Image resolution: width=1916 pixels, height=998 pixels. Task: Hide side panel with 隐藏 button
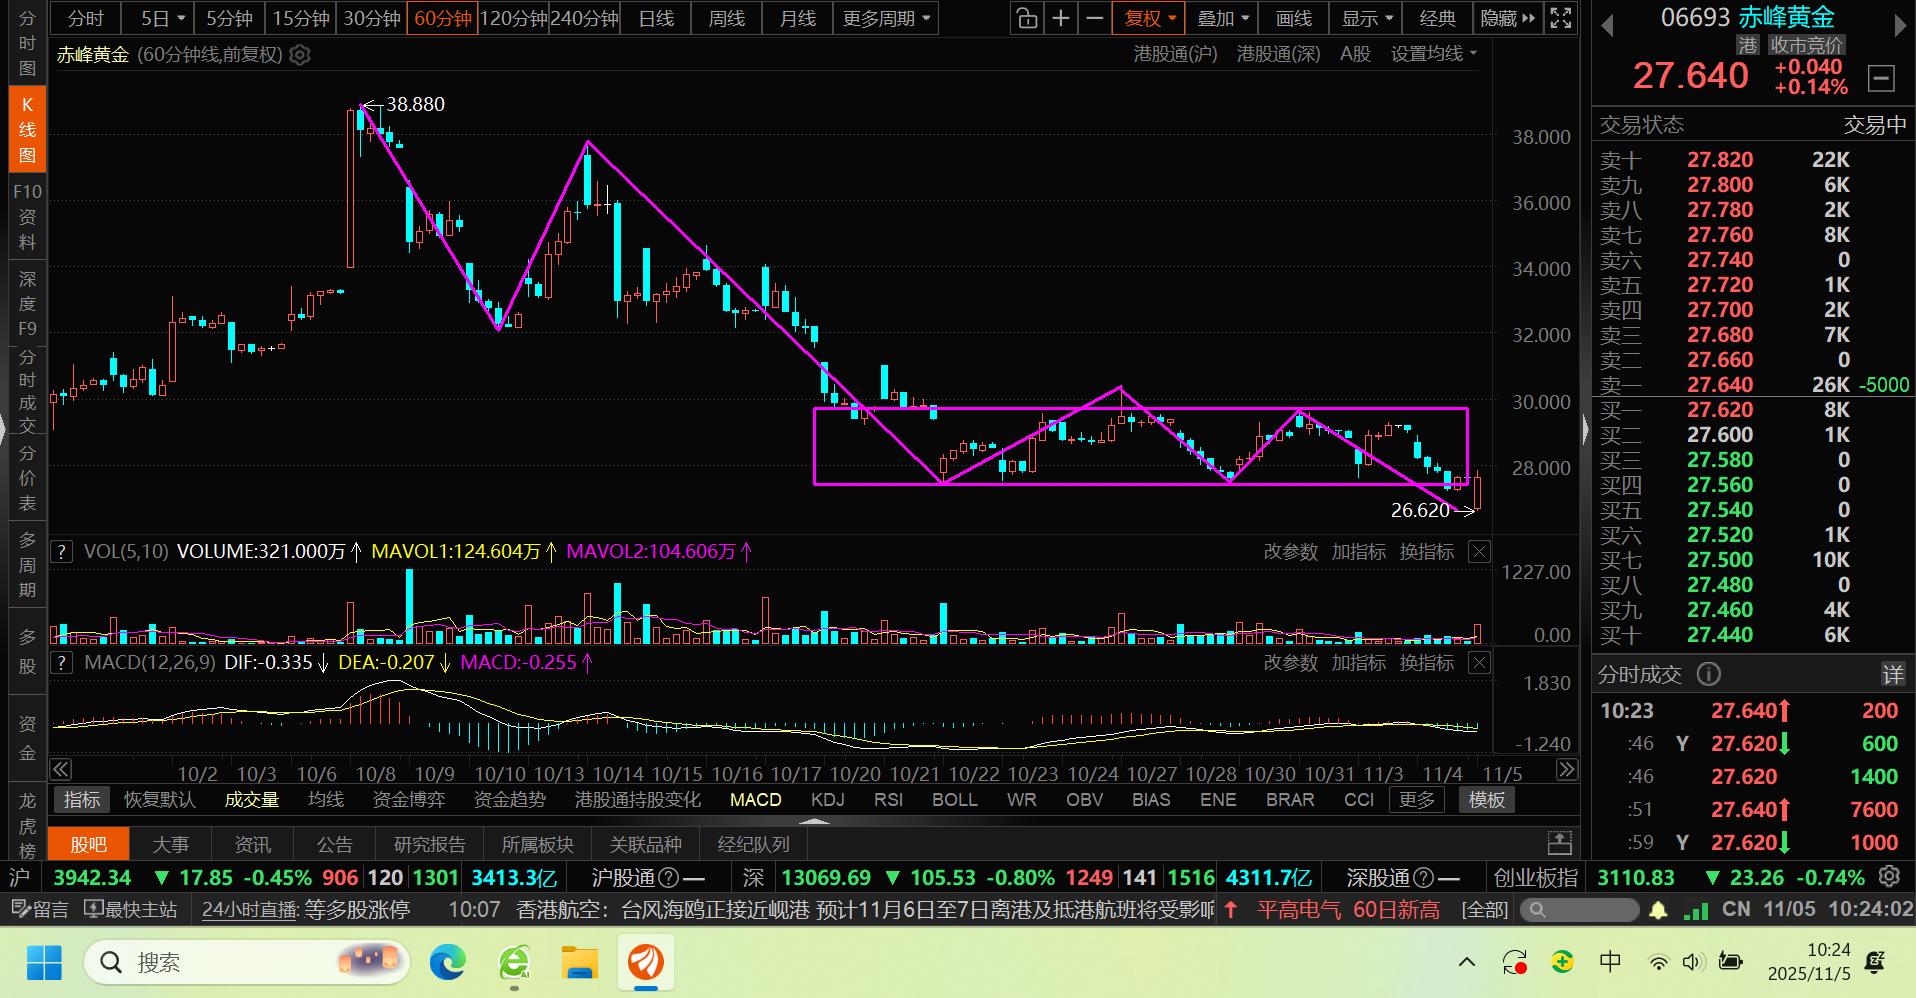click(1507, 18)
